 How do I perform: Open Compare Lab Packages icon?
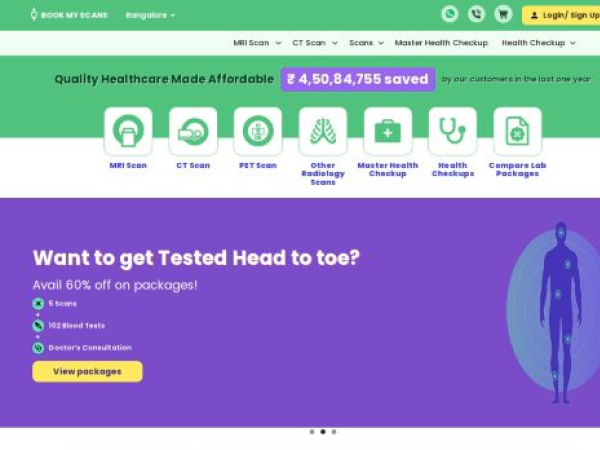click(517, 132)
